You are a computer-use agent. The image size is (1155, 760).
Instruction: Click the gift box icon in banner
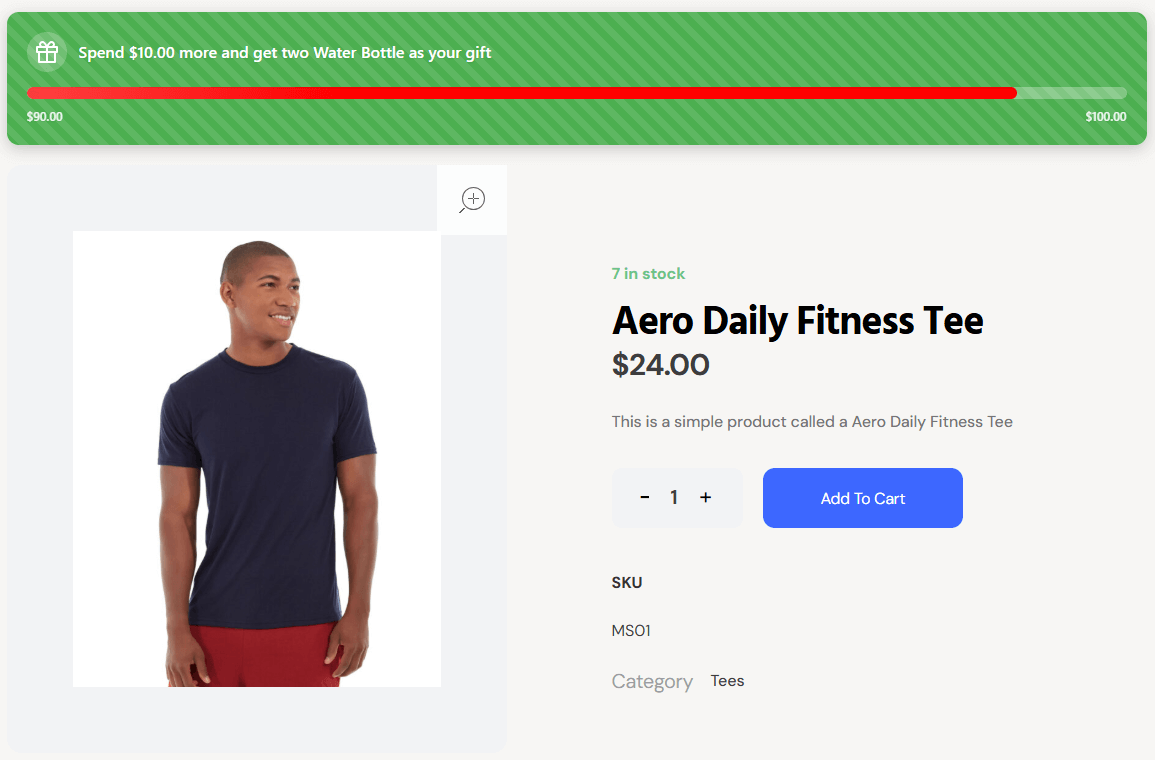pos(47,52)
